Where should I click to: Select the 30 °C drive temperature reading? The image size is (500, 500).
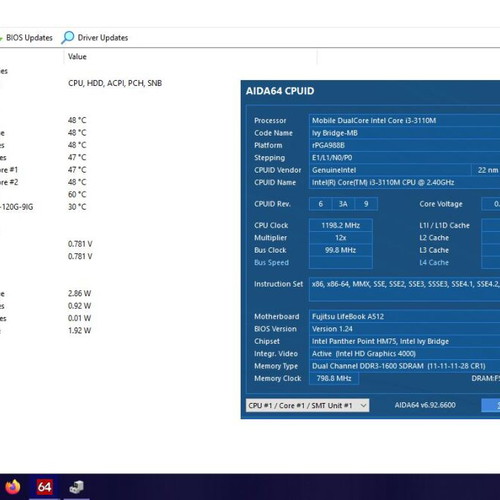[x=77, y=207]
